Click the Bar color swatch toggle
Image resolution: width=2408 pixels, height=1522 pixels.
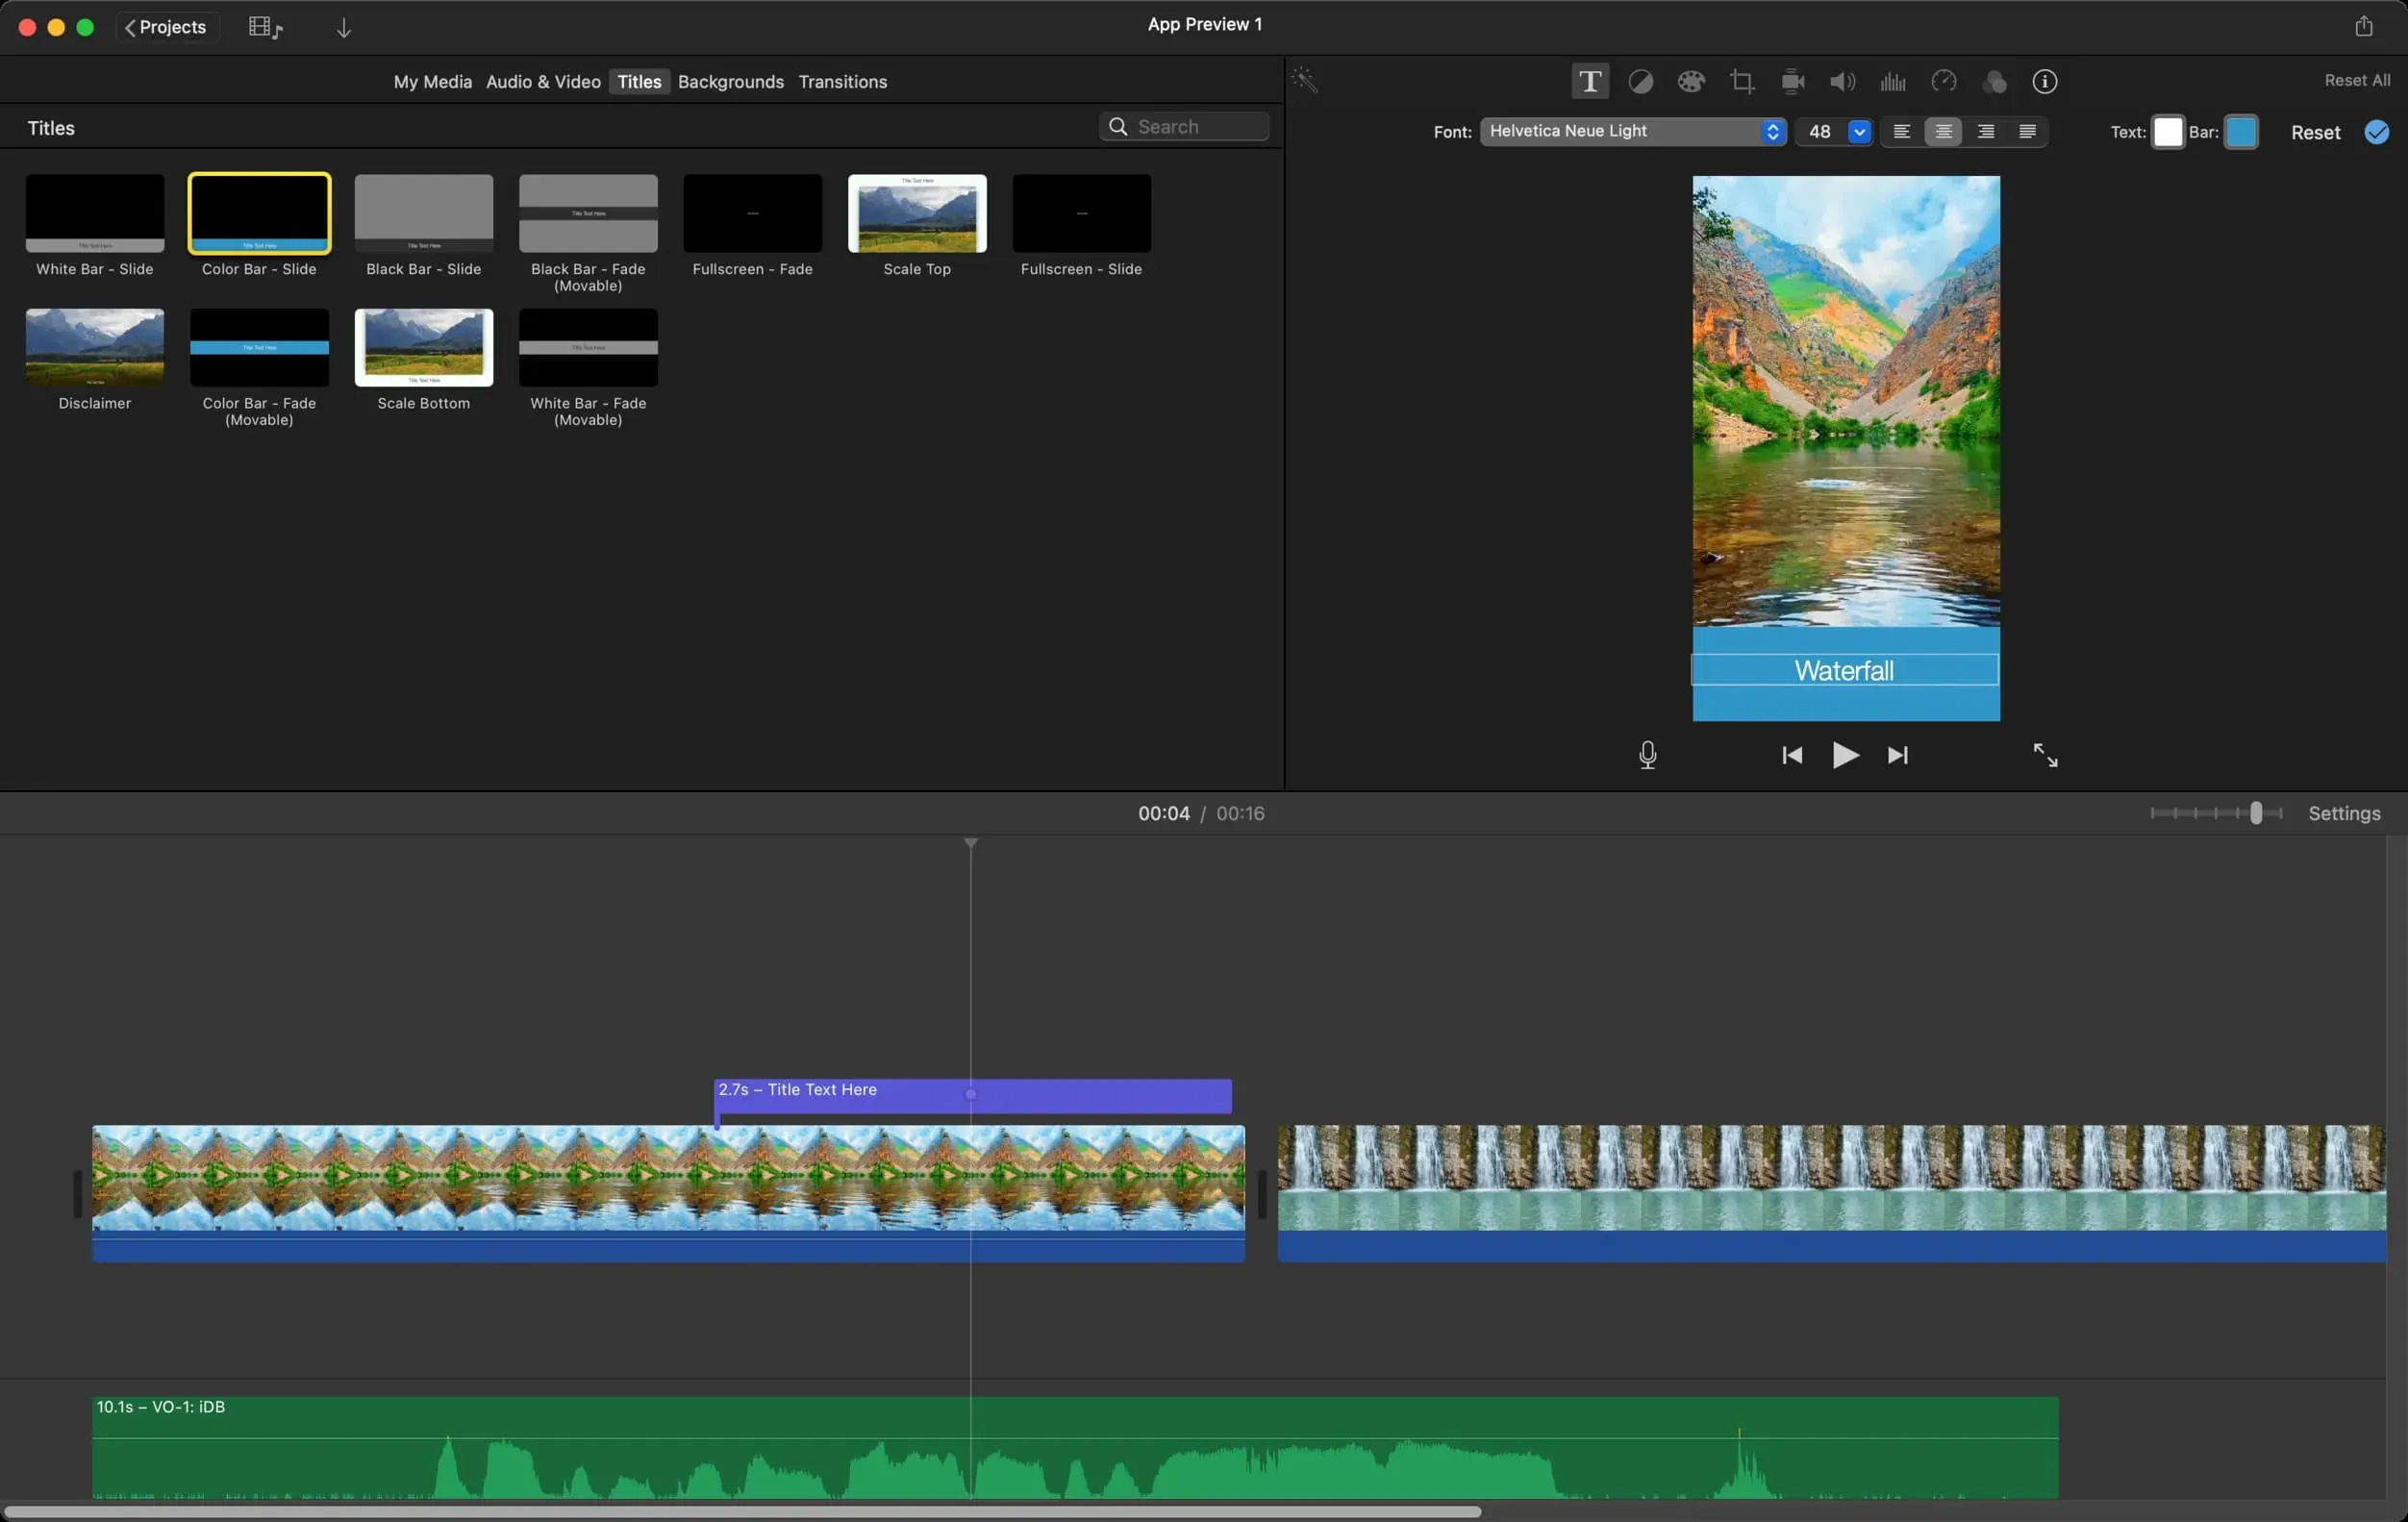coord(2242,132)
